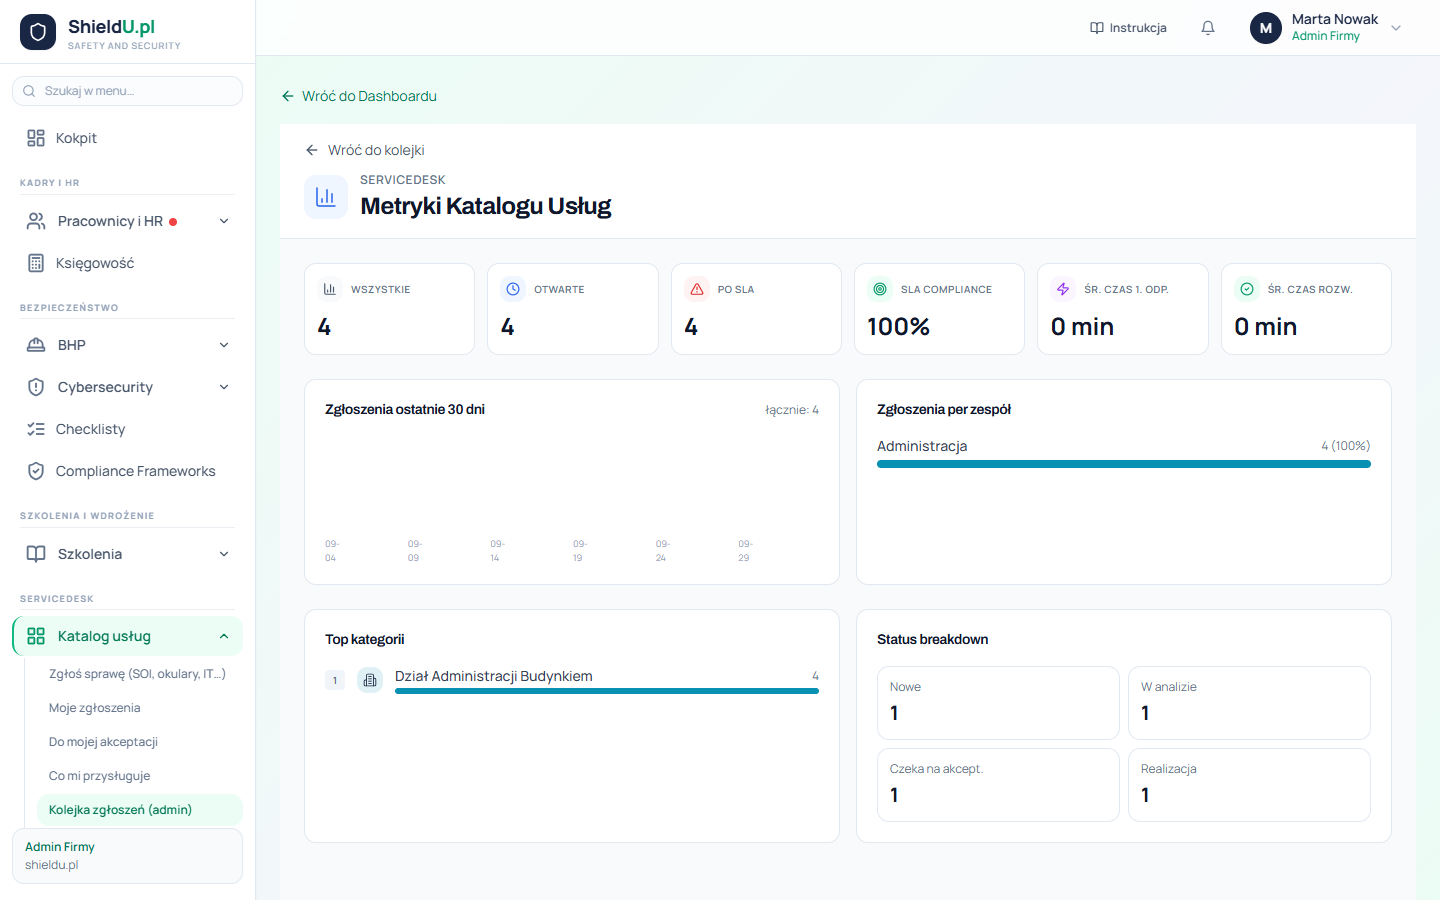Click the Szkolenia book icon
The height and width of the screenshot is (900, 1440).
pos(36,554)
